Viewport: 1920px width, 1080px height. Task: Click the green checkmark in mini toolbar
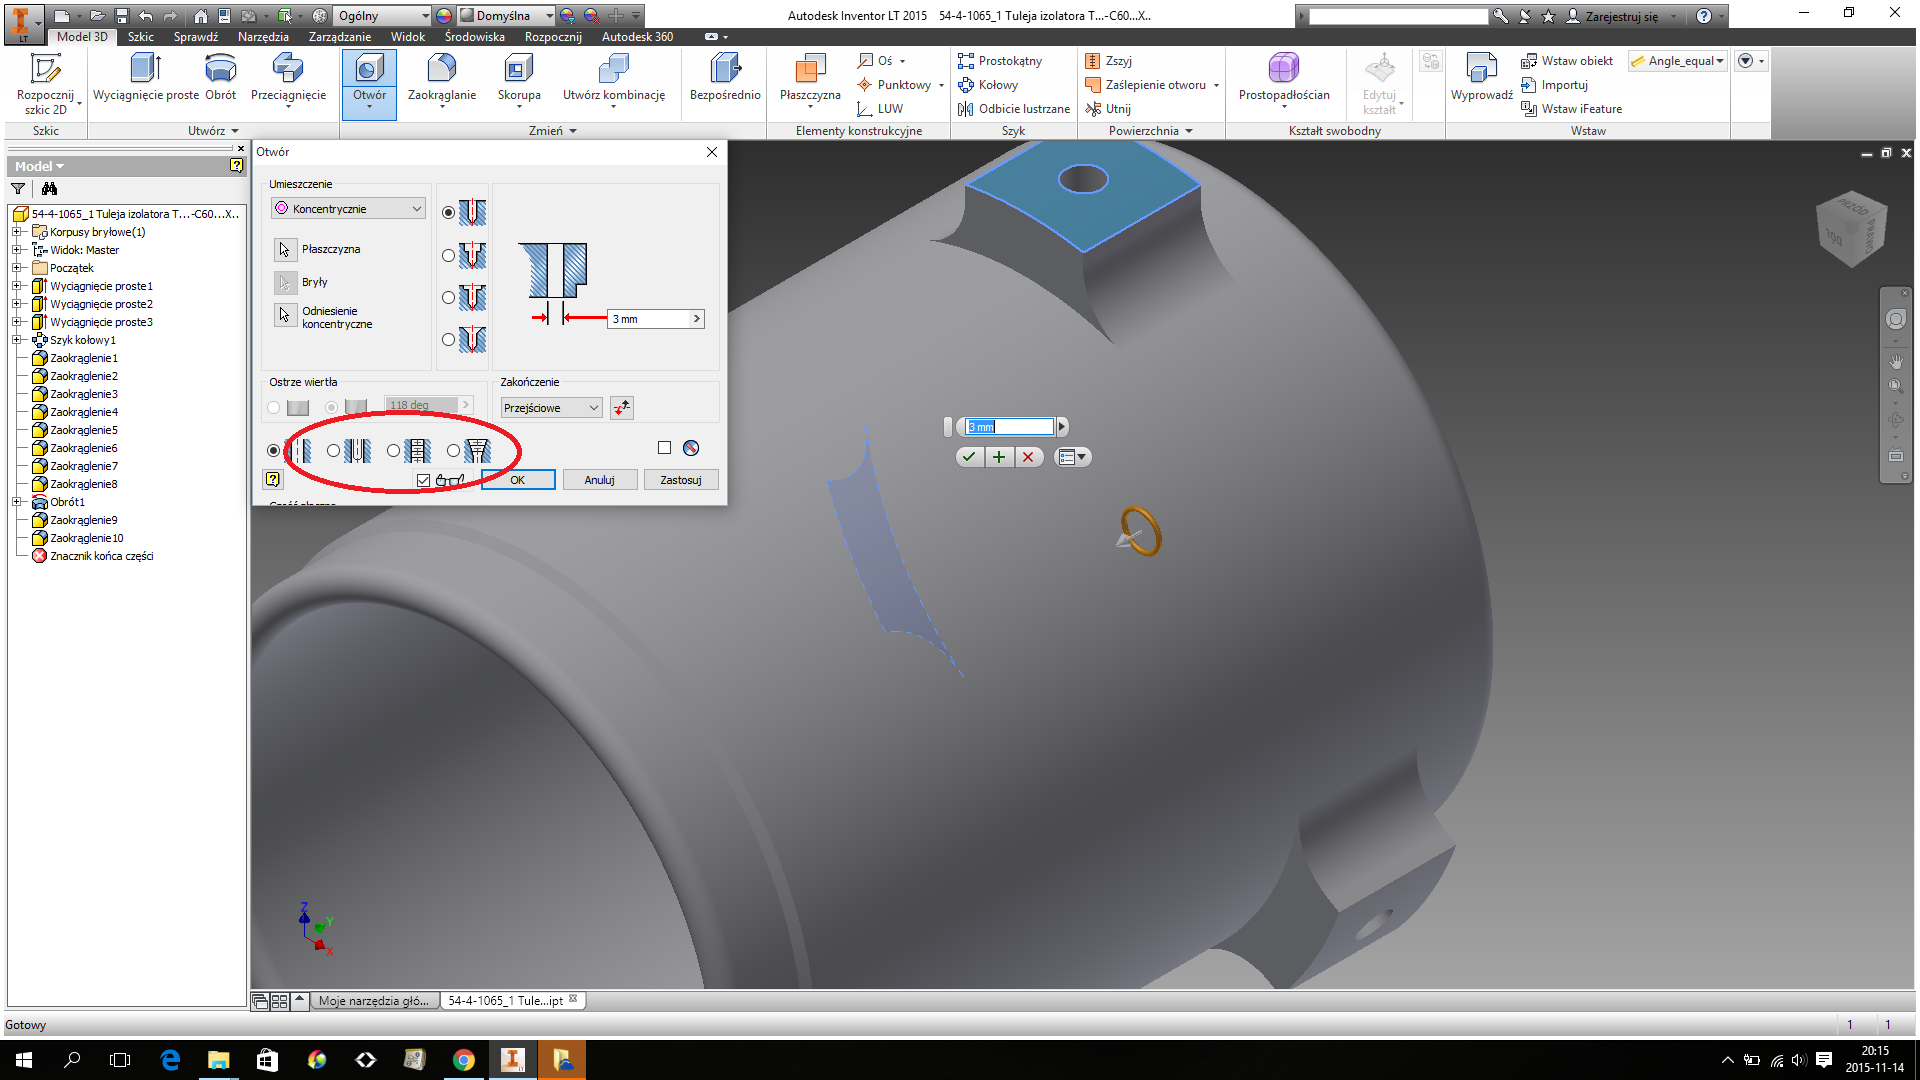[968, 457]
